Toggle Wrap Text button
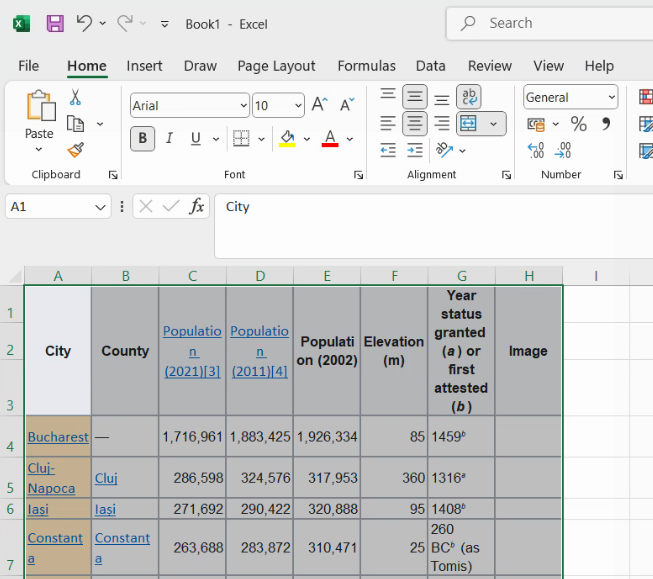Screen dimensions: 653x579 (x=468, y=97)
